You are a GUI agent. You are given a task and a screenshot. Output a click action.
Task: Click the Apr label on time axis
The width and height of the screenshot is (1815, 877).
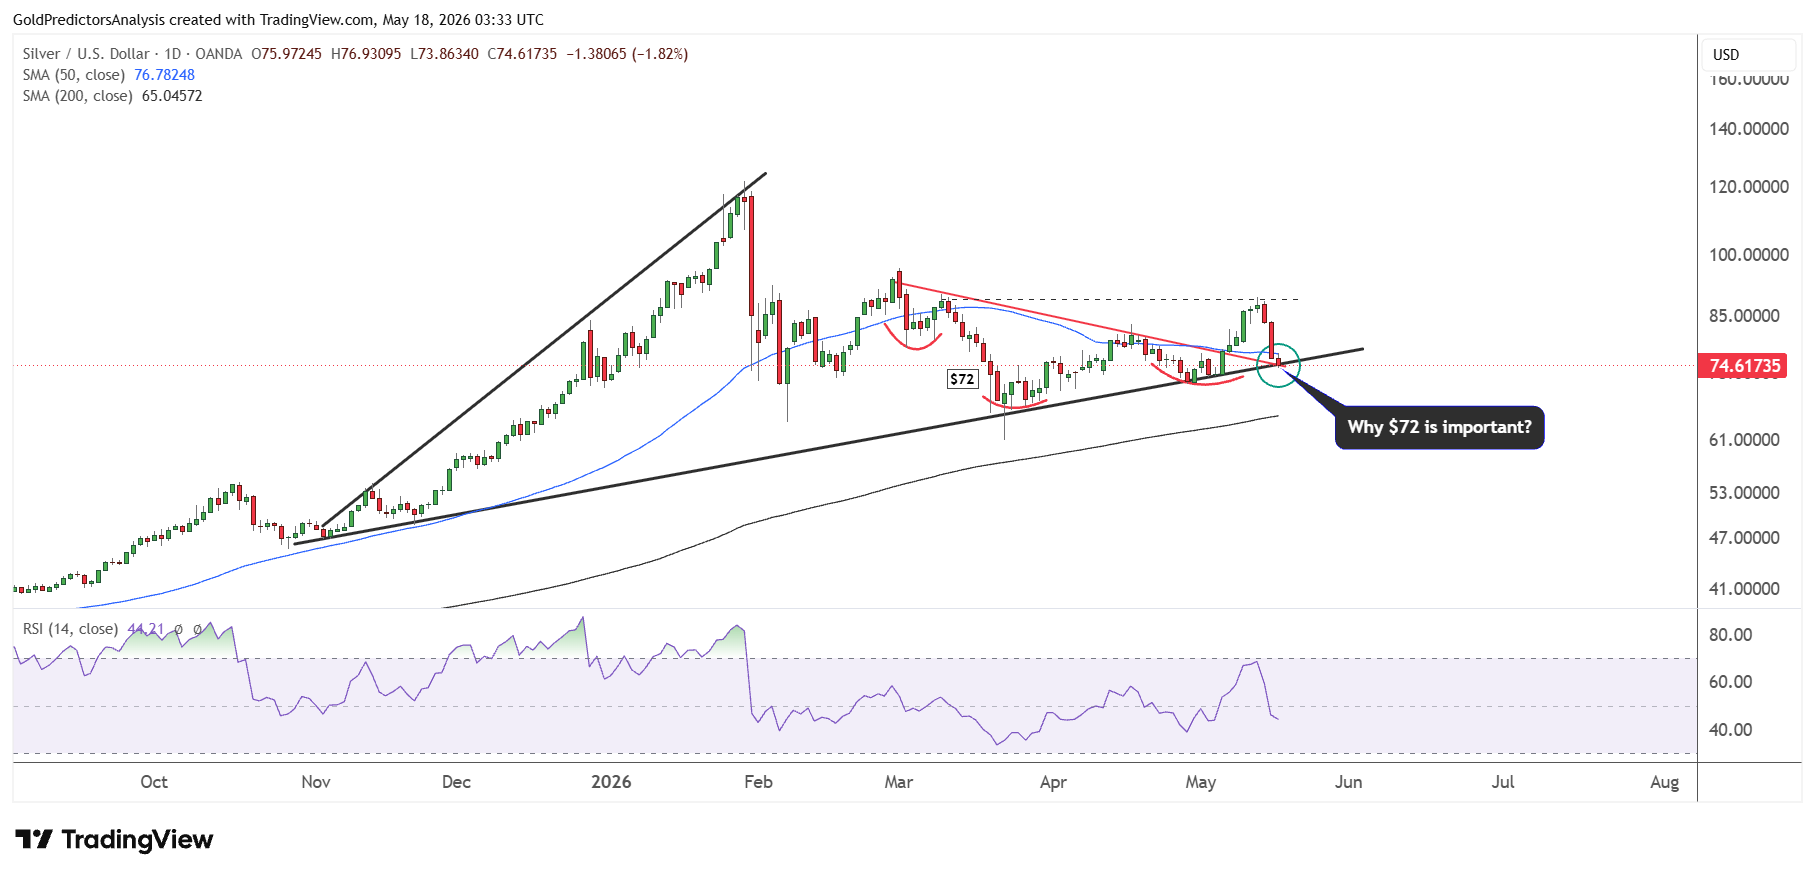[1053, 782]
